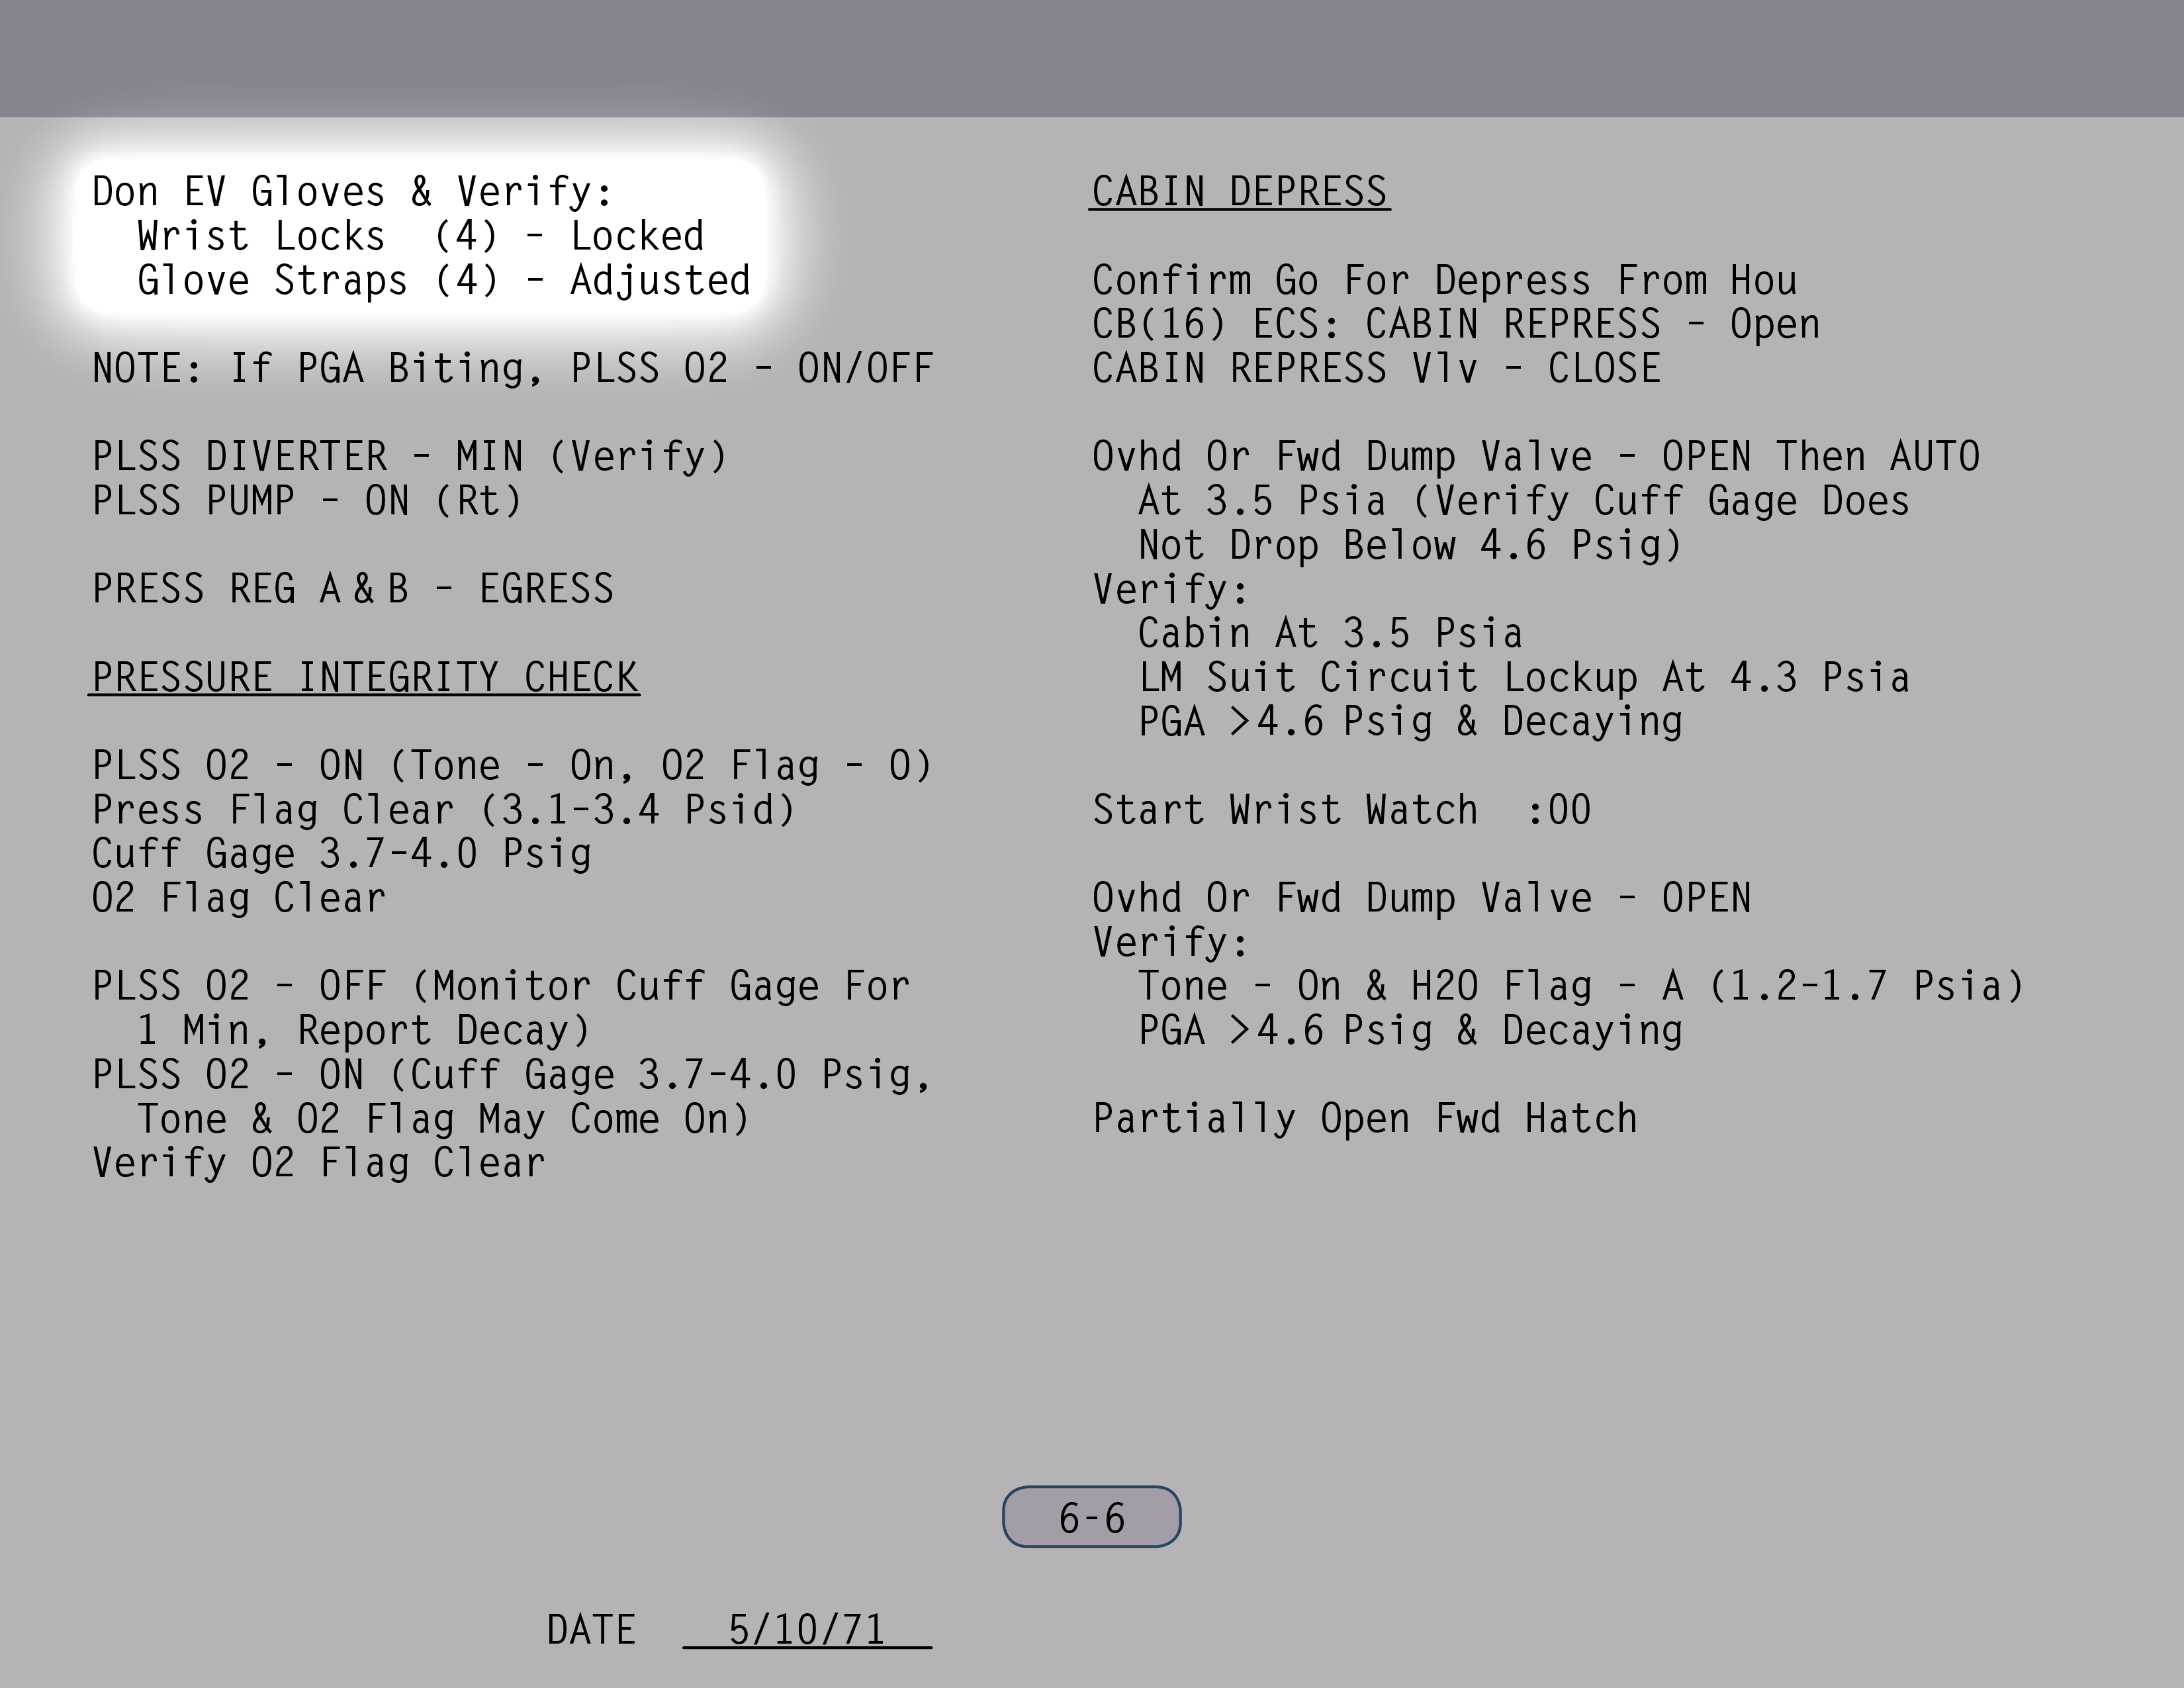
Task: Click Confirm Go For Depress From Hou
Action: pos(1443,281)
